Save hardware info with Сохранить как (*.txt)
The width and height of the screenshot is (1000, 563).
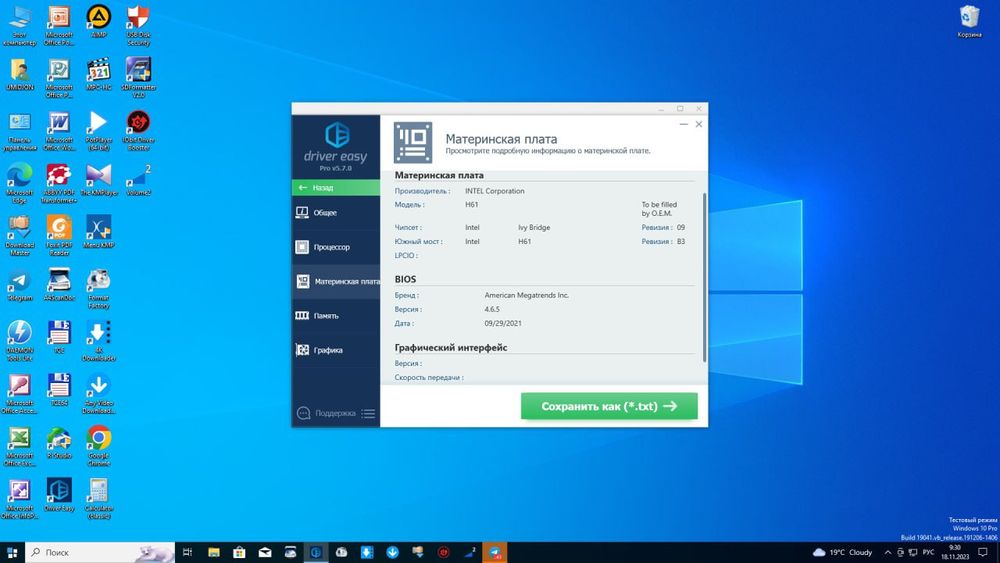tap(609, 406)
